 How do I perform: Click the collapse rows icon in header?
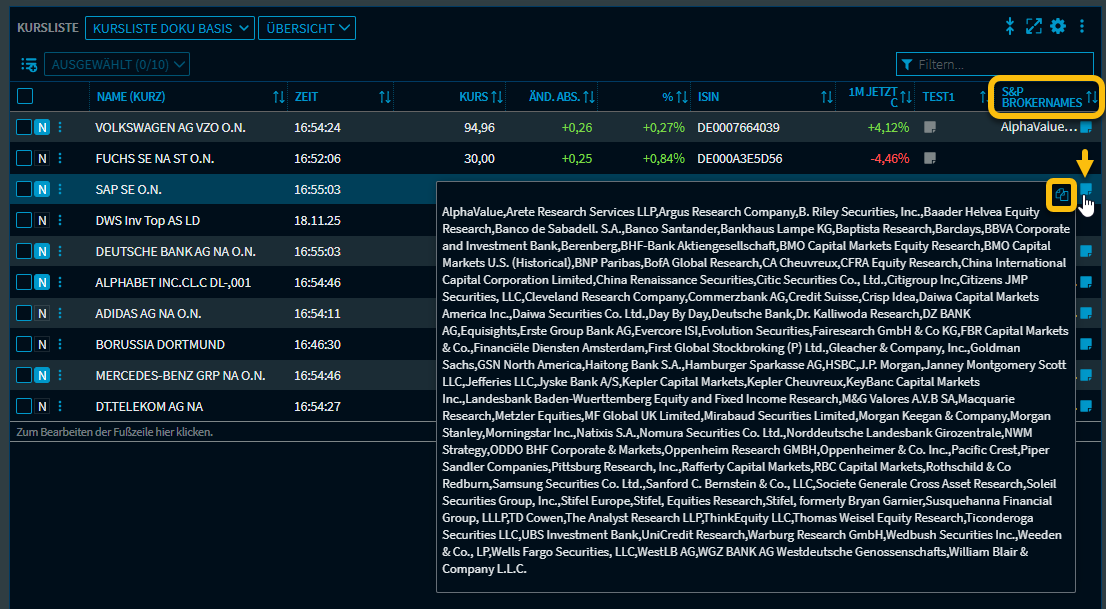(1010, 27)
